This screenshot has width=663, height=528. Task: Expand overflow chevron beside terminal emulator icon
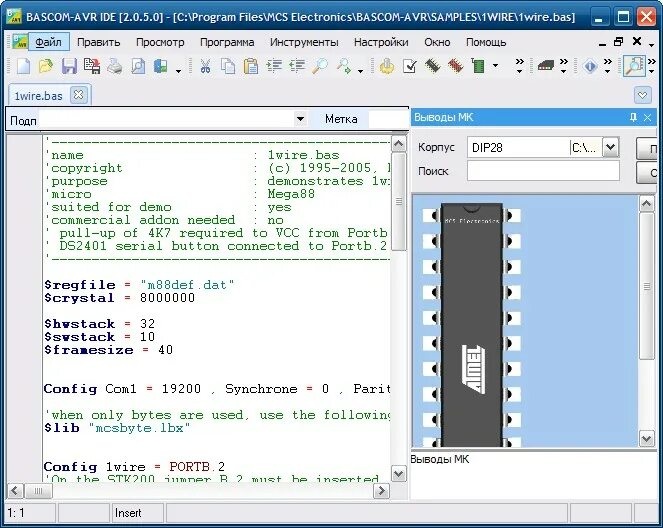[x=564, y=66]
